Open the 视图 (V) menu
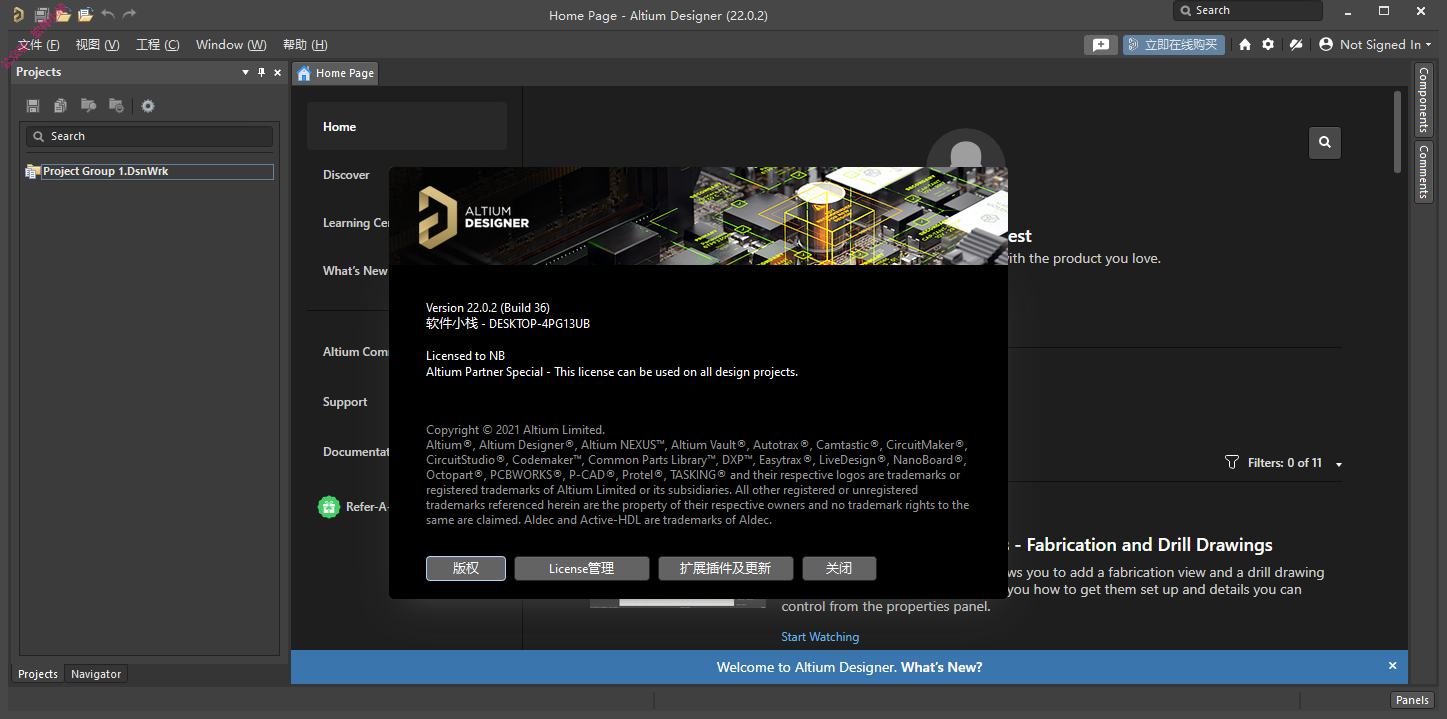This screenshot has width=1447, height=719. (x=97, y=45)
